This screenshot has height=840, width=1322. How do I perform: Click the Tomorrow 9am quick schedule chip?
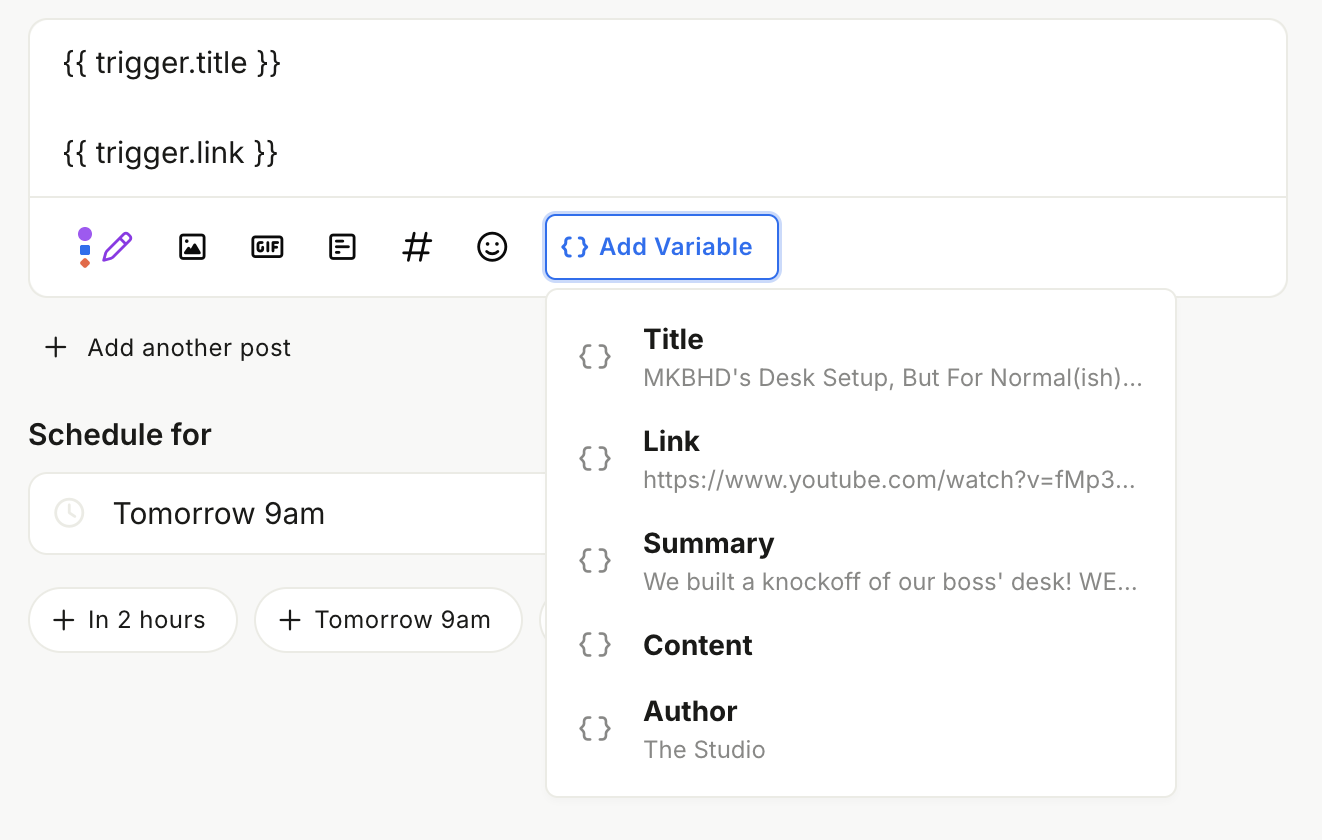[388, 620]
